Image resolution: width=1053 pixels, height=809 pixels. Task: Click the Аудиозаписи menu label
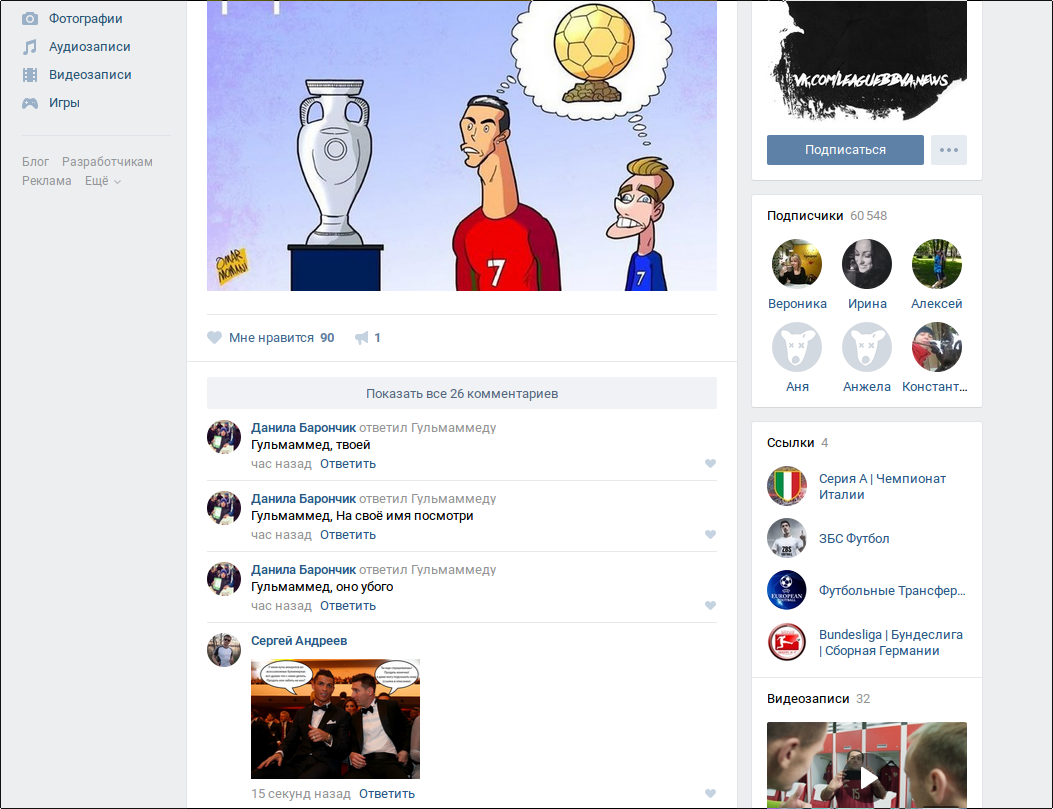coord(89,47)
